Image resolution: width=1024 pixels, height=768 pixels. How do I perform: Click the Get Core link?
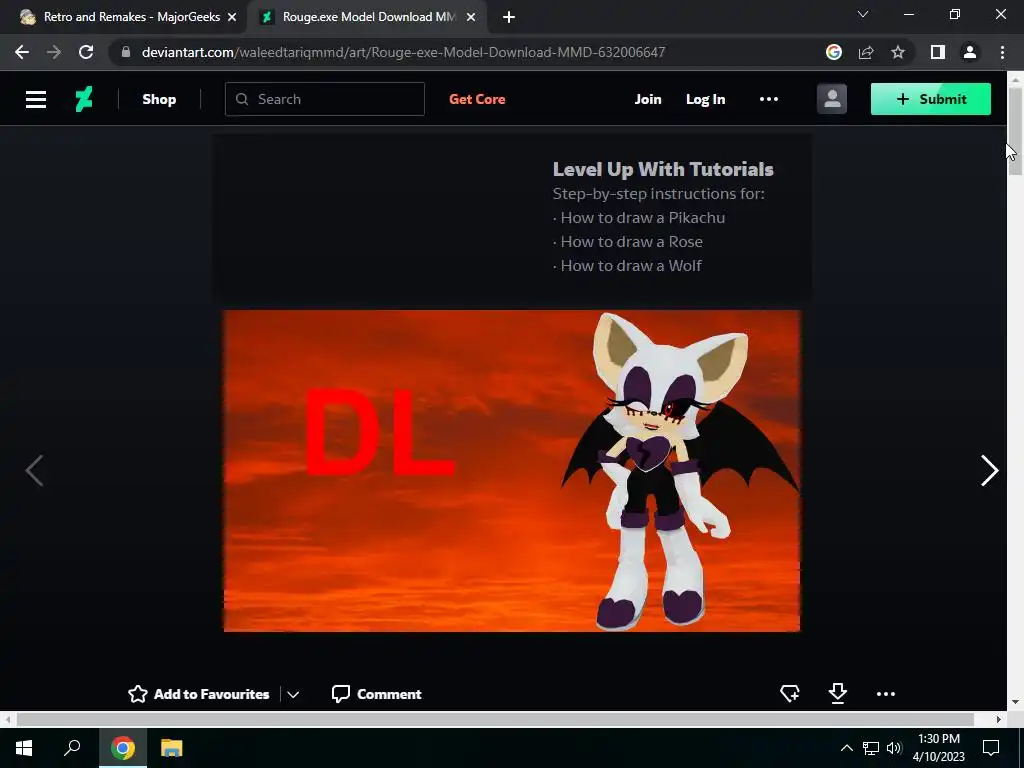[477, 99]
